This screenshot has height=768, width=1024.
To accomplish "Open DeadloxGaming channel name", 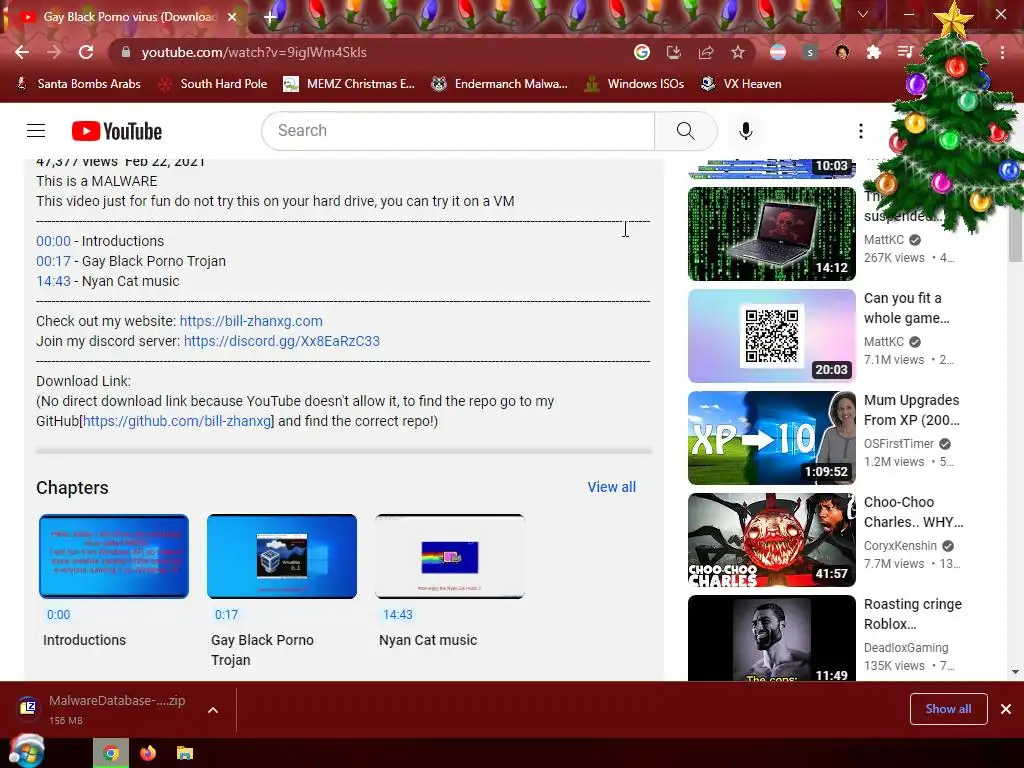I will pyautogui.click(x=906, y=648).
